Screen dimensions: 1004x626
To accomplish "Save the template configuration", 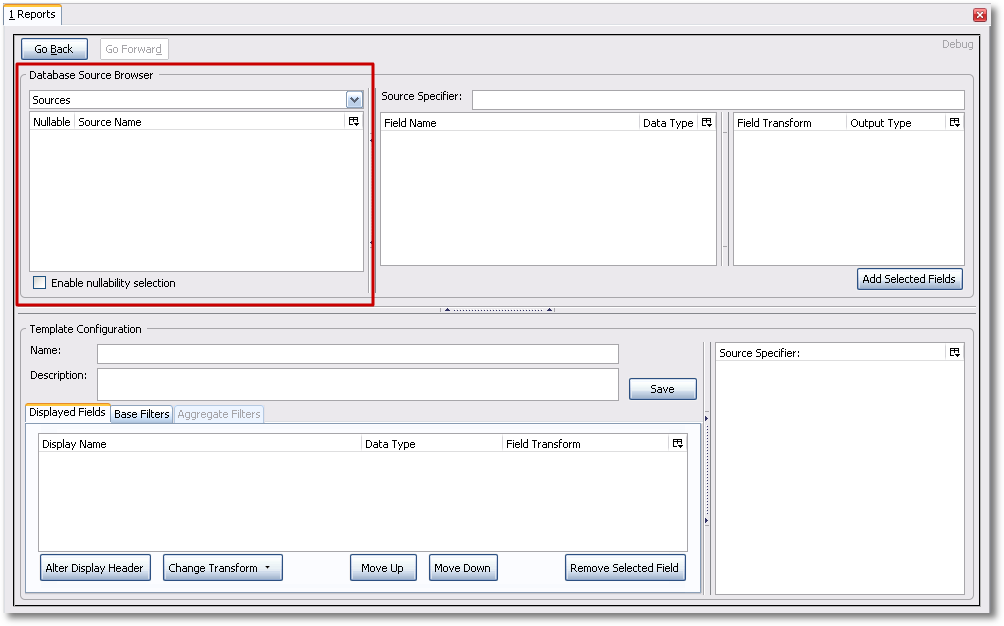I will [662, 389].
